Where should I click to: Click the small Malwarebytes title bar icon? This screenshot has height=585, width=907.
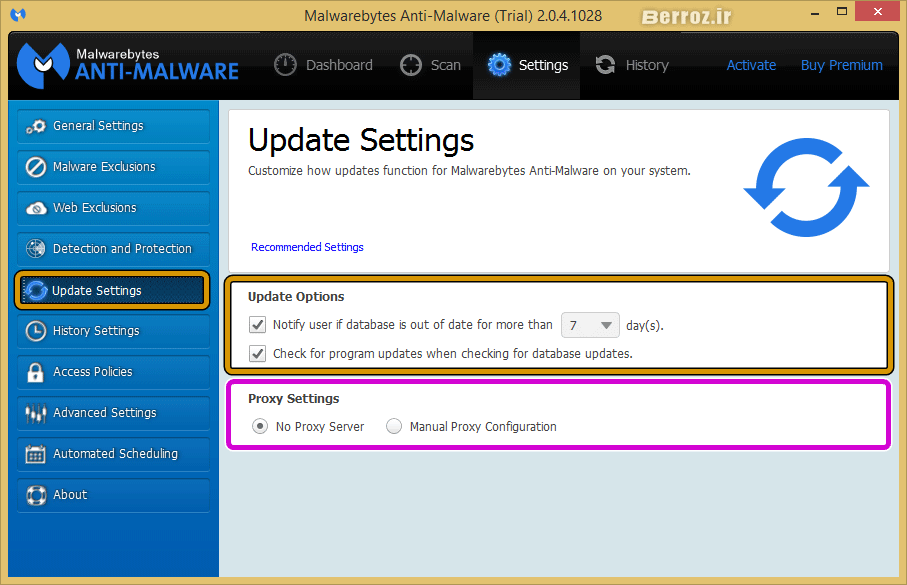point(18,14)
